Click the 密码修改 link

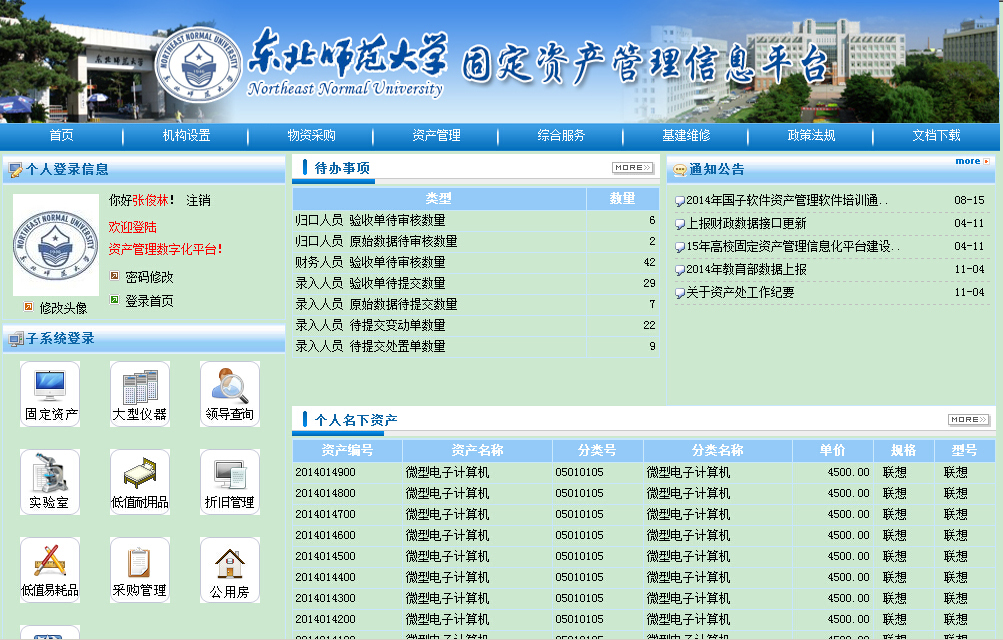point(149,277)
